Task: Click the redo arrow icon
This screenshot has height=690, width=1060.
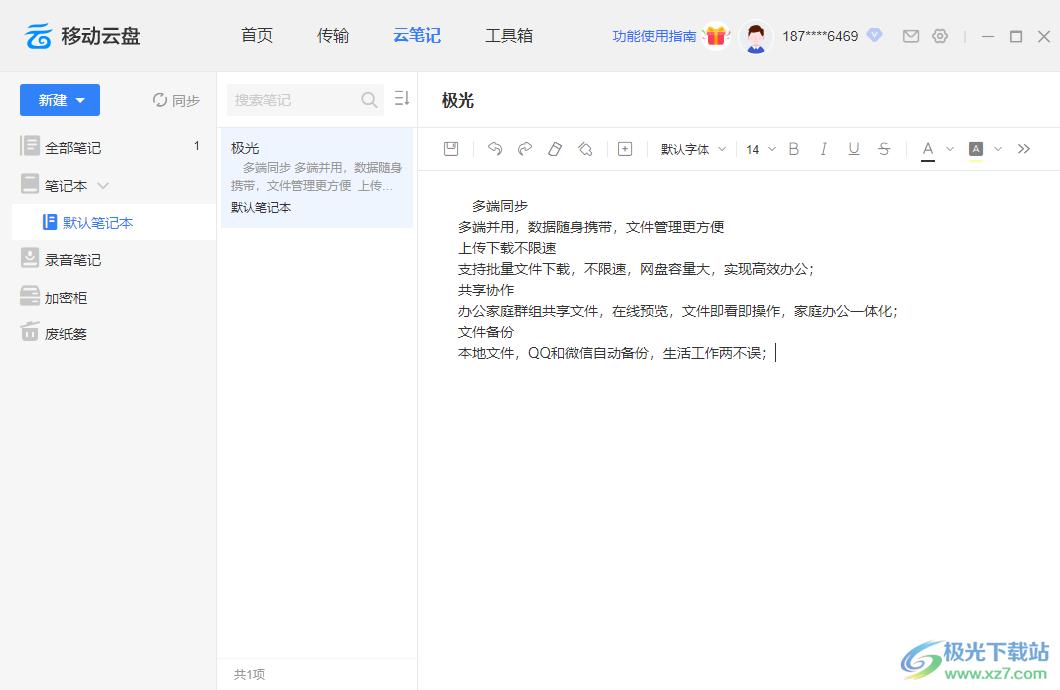Action: click(525, 149)
